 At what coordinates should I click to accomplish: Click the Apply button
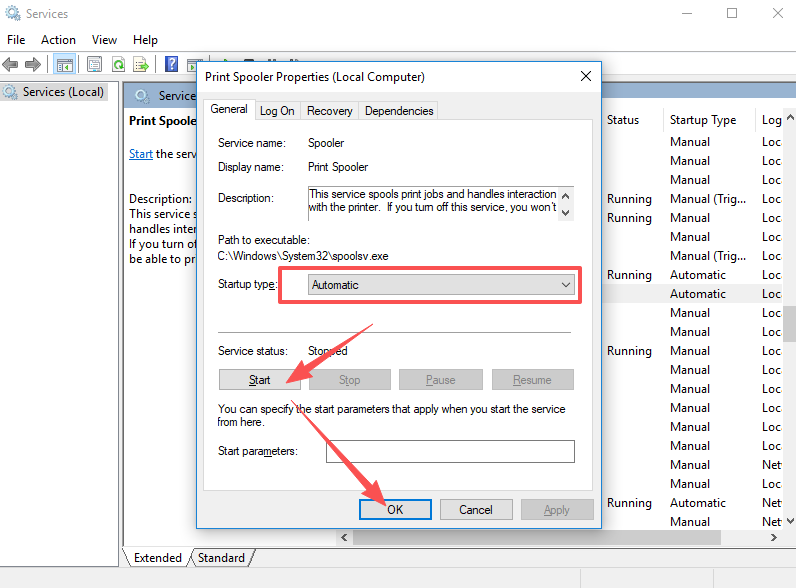(x=557, y=509)
